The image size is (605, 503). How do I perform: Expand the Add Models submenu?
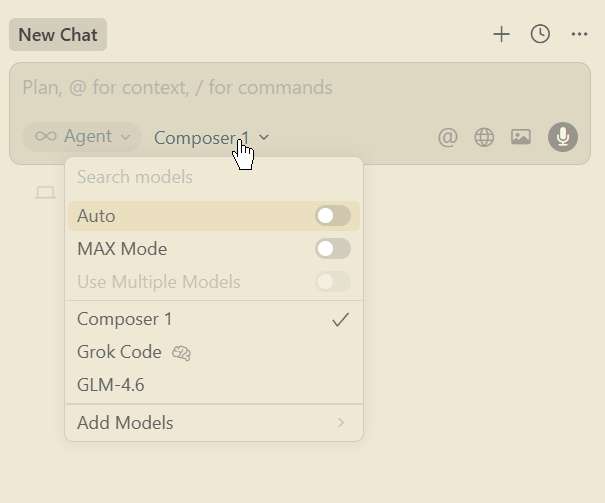[213, 423]
